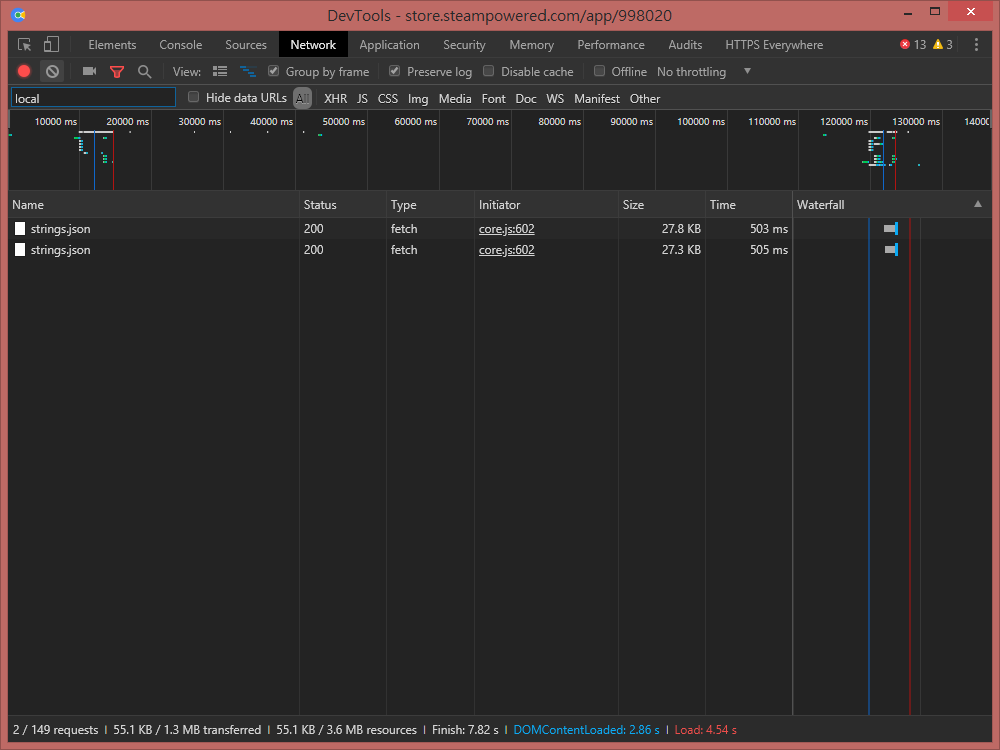
Task: Toggle the network filter bar
Action: pos(117,71)
